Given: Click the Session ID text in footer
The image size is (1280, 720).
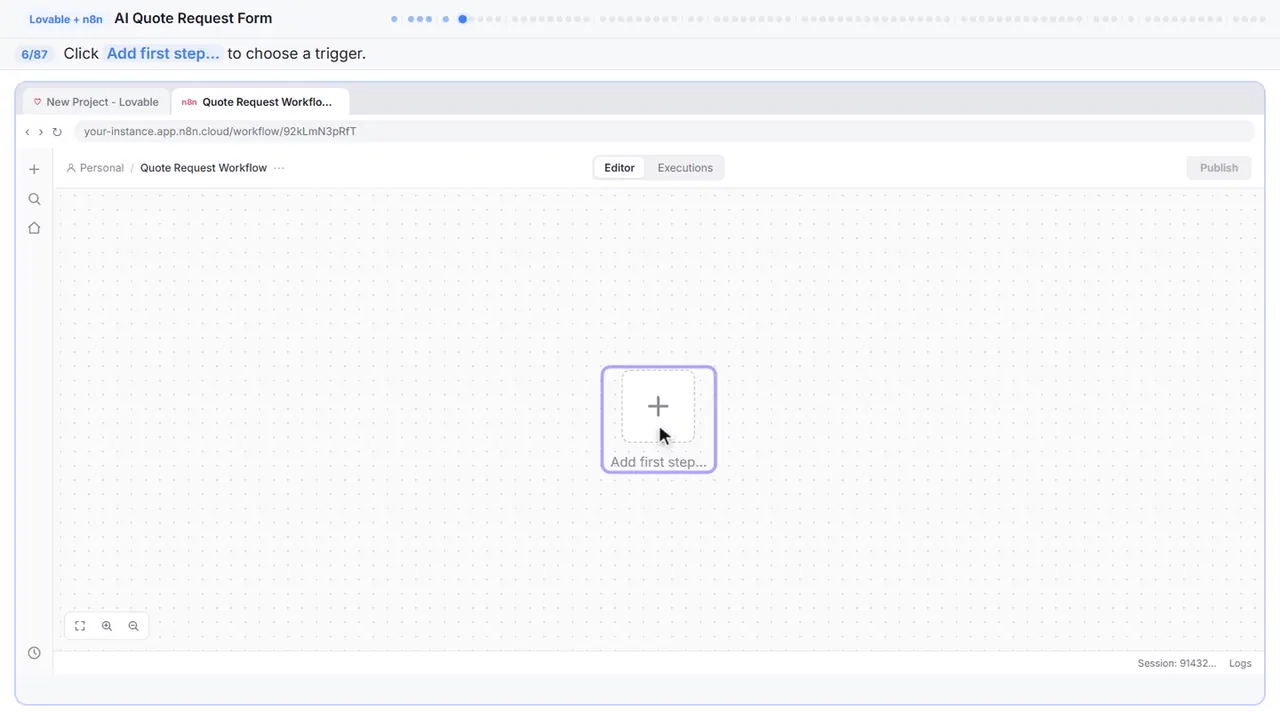Looking at the screenshot, I should (x=1177, y=663).
